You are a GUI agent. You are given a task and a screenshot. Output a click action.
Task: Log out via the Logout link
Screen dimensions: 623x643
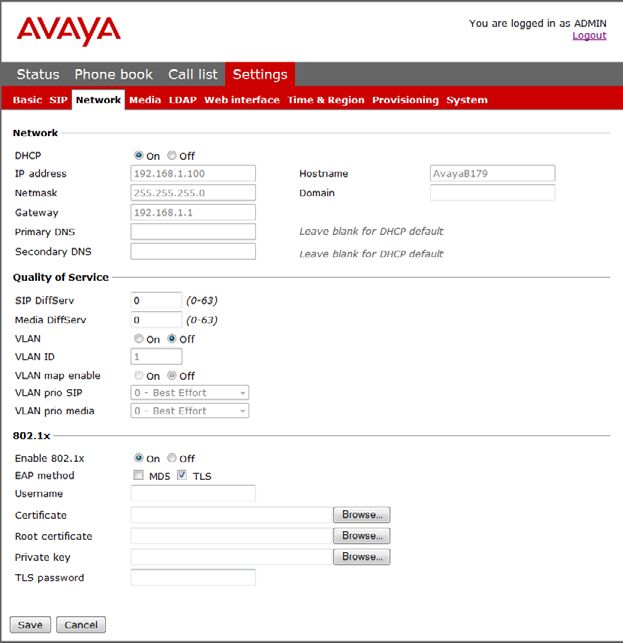(x=589, y=36)
